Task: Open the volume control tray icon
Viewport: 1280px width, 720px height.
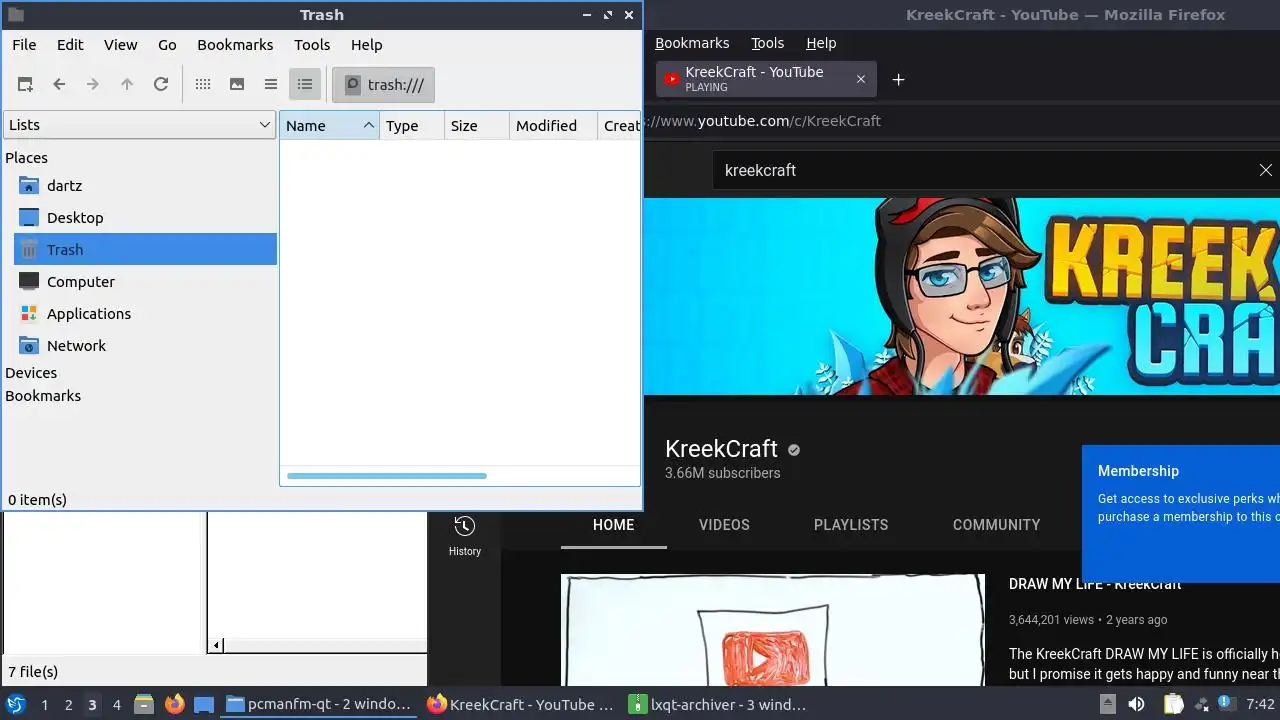Action: [1136, 704]
